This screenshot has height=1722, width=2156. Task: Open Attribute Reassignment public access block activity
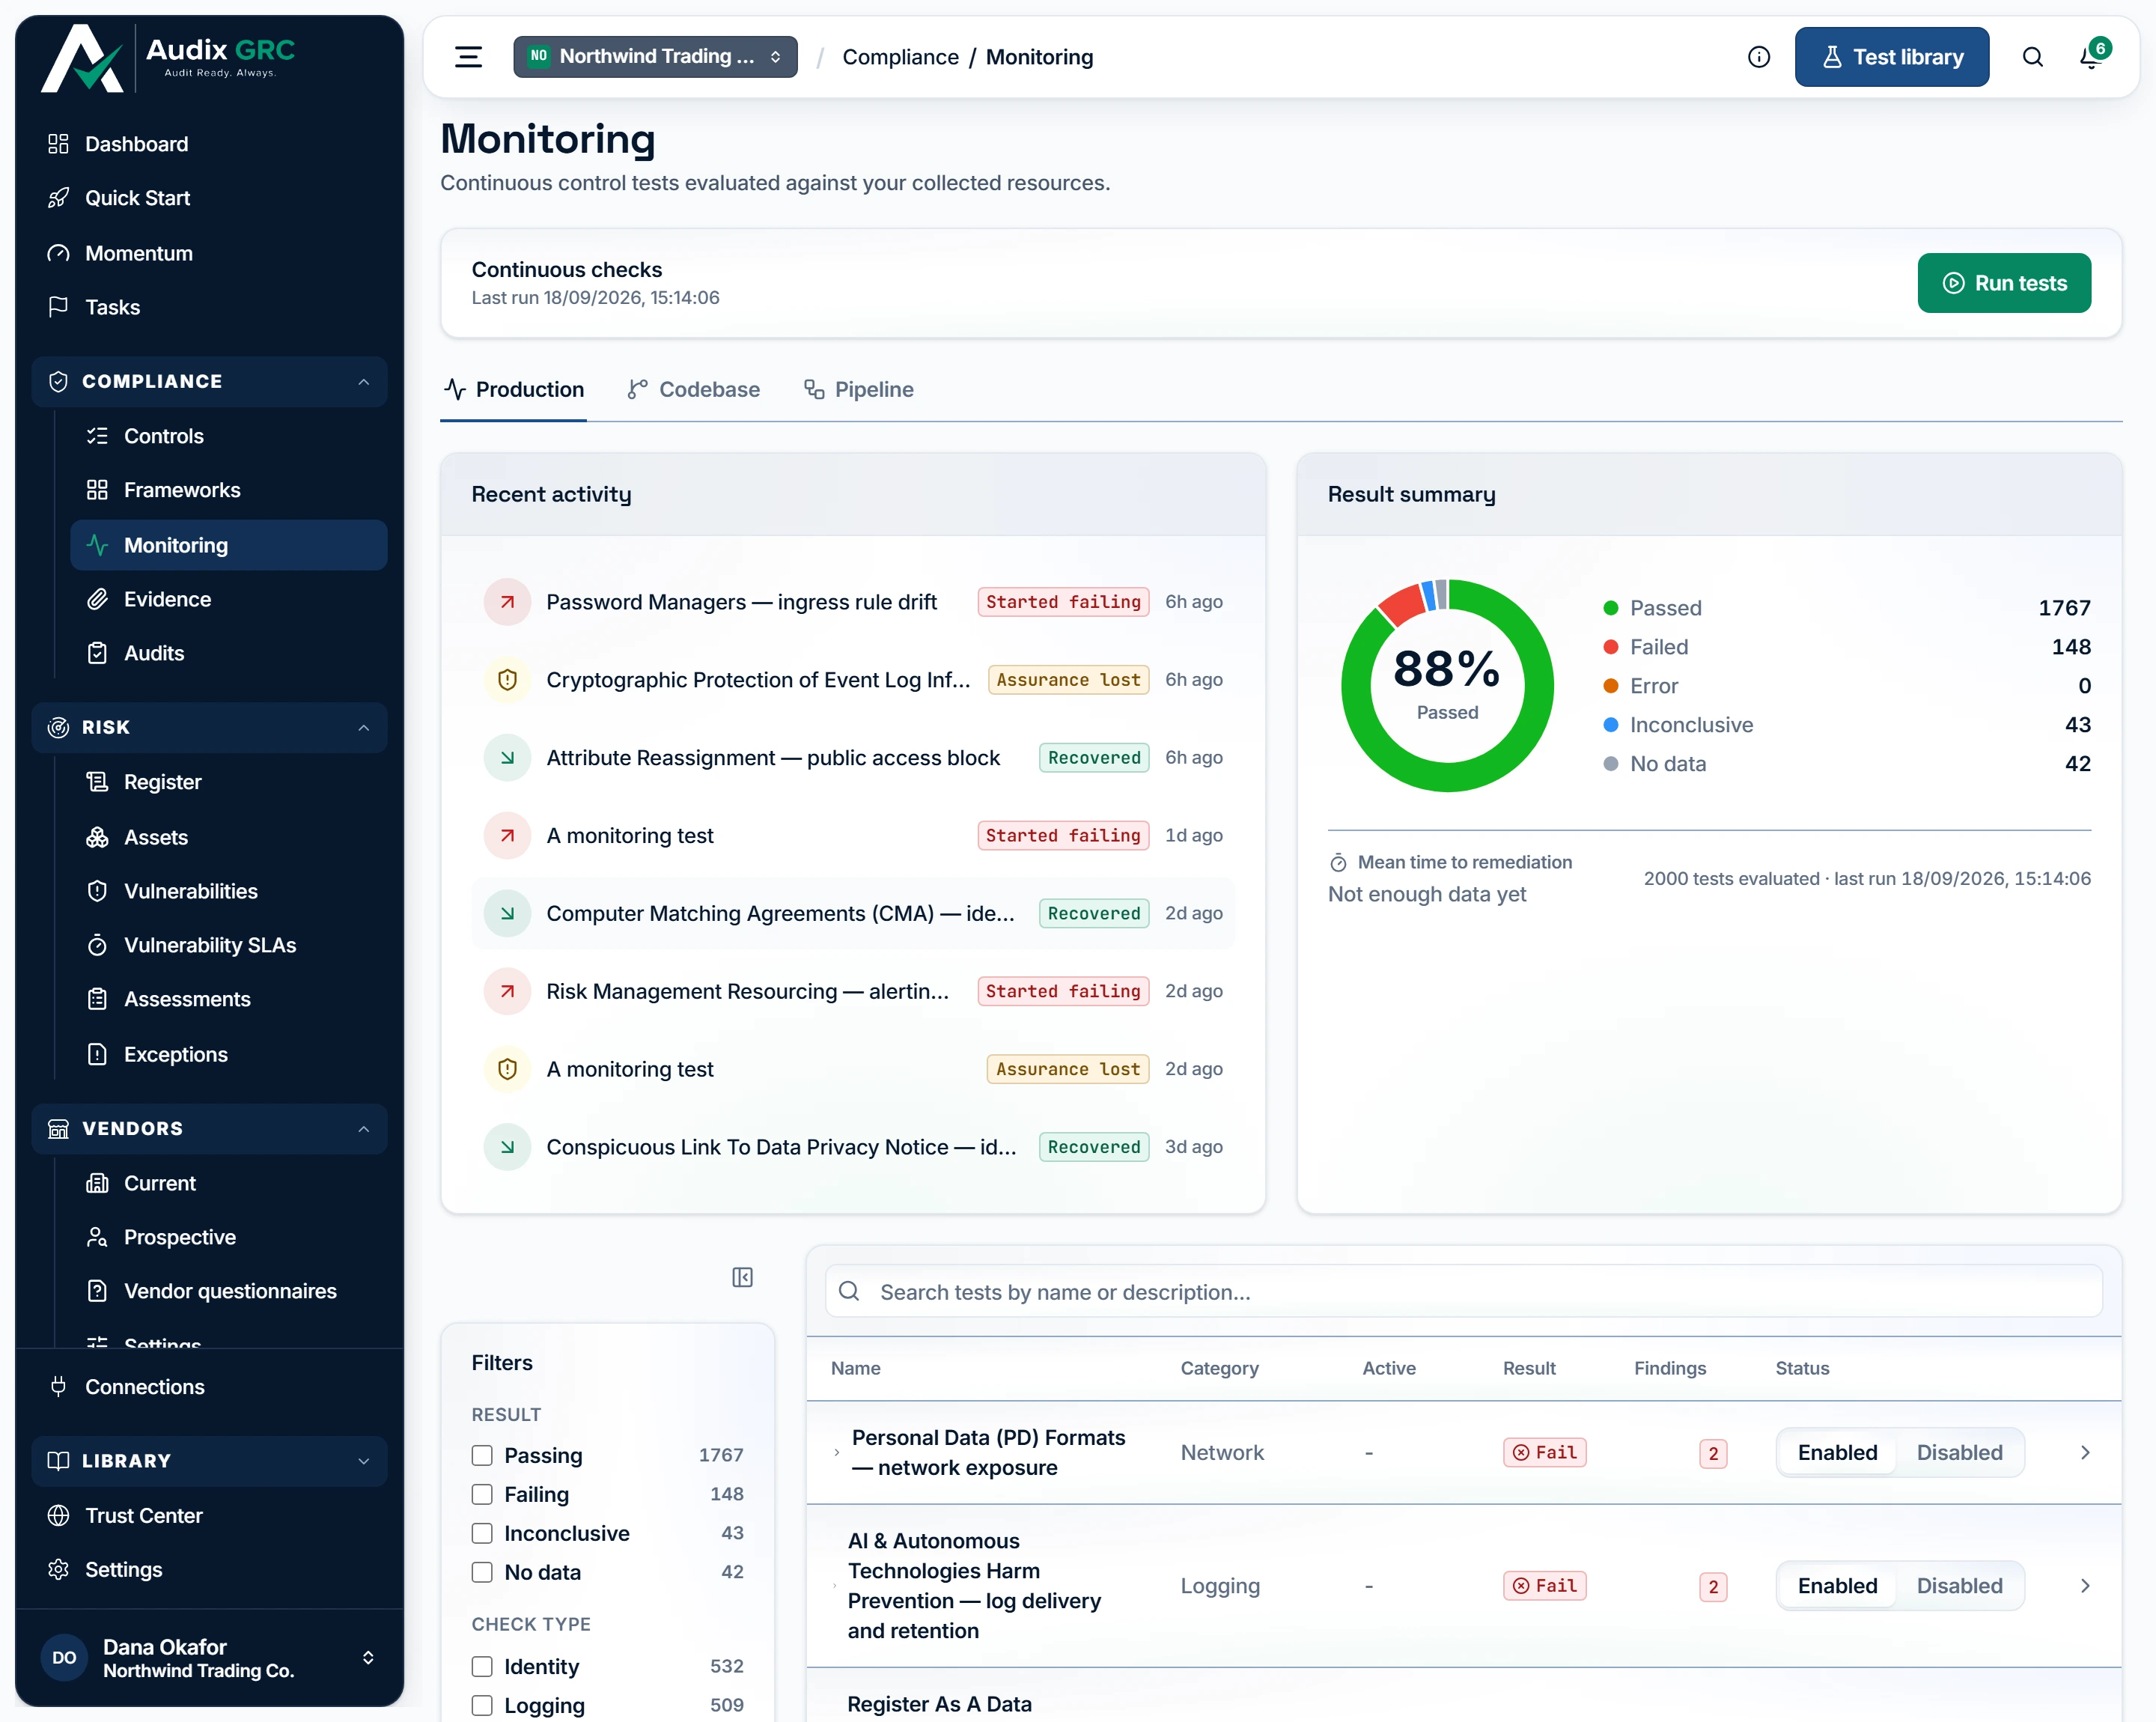coord(853,757)
